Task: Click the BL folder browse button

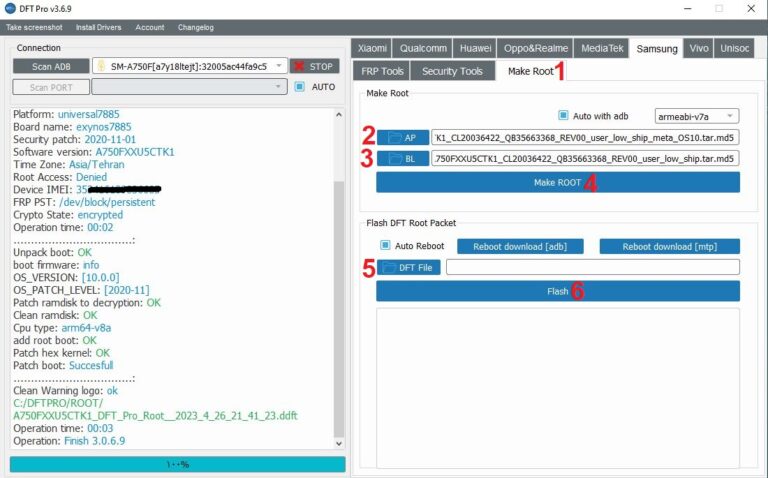Action: (402, 158)
